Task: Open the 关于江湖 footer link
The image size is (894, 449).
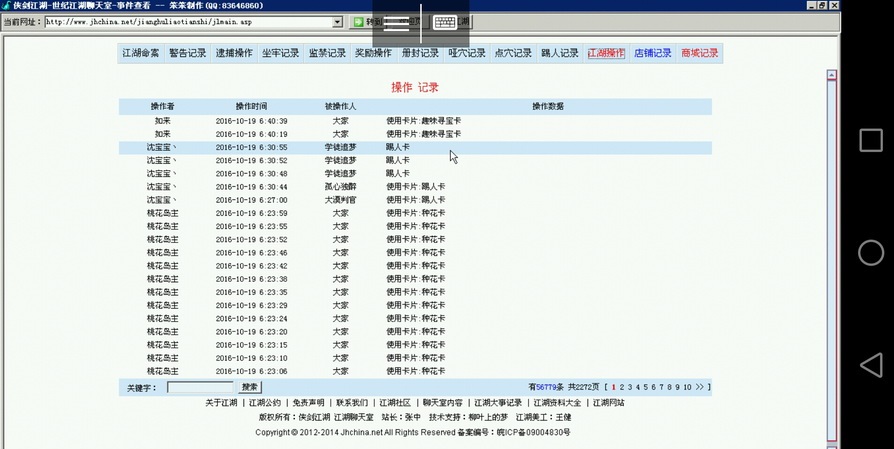Action: pyautogui.click(x=221, y=402)
